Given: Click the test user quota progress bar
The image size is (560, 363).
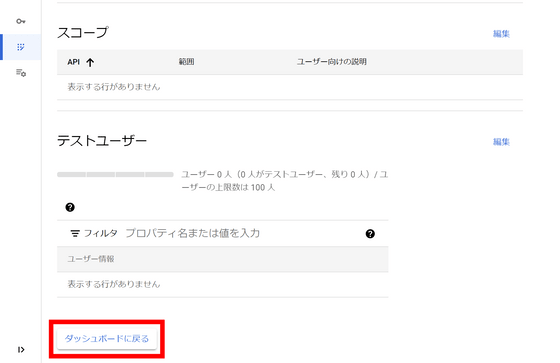Looking at the screenshot, I should pyautogui.click(x=115, y=175).
